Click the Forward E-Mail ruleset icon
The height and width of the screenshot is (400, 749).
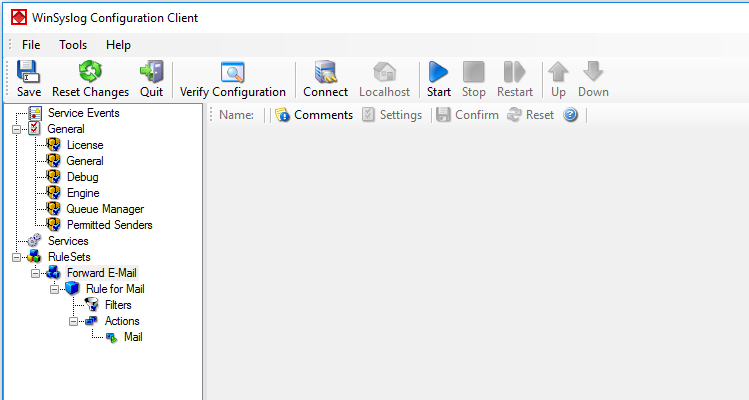(54, 272)
